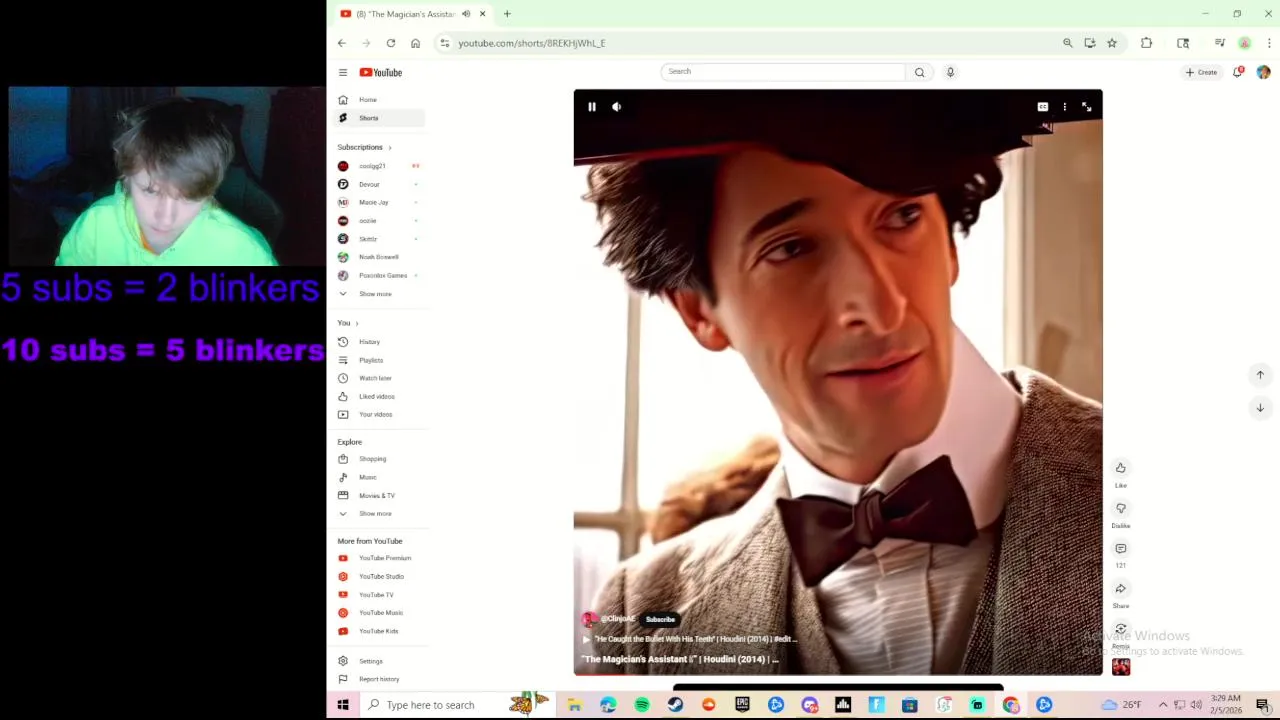Open YouTube Premium link

[x=379, y=558]
